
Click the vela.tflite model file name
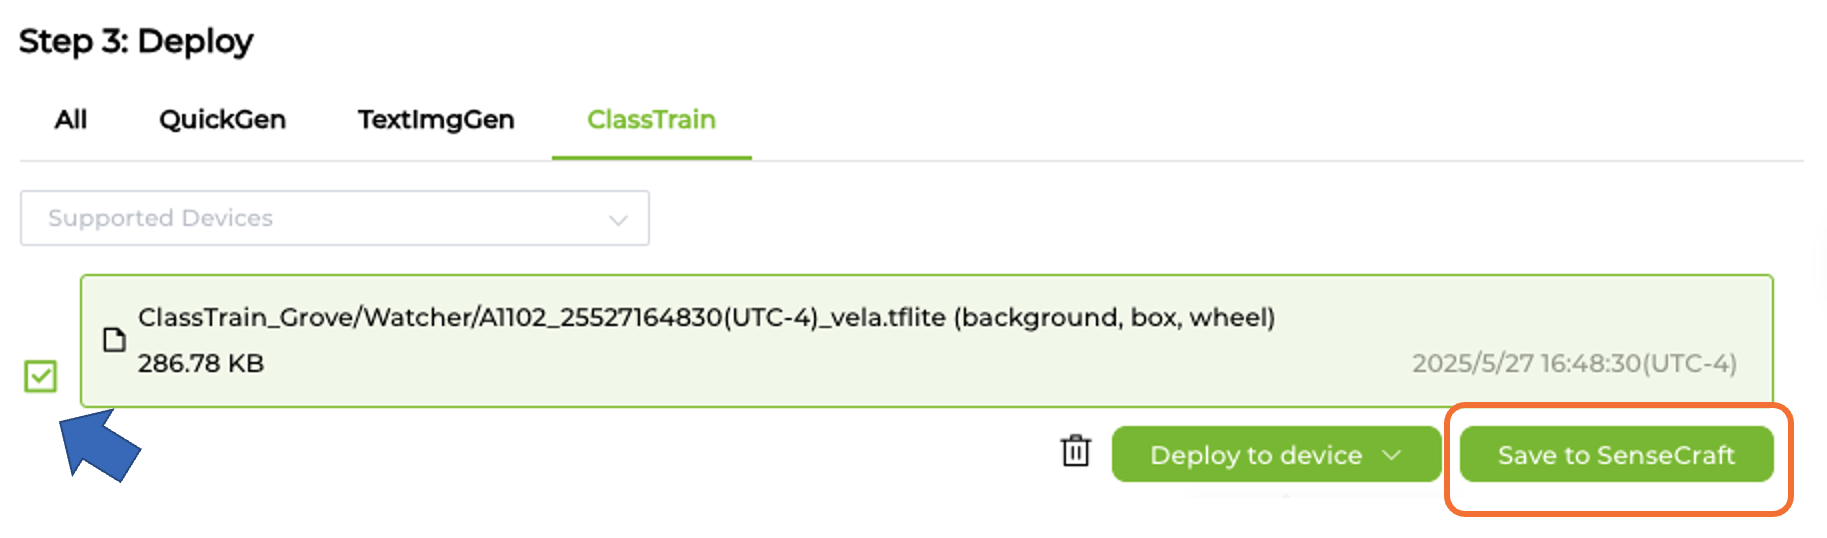541,317
